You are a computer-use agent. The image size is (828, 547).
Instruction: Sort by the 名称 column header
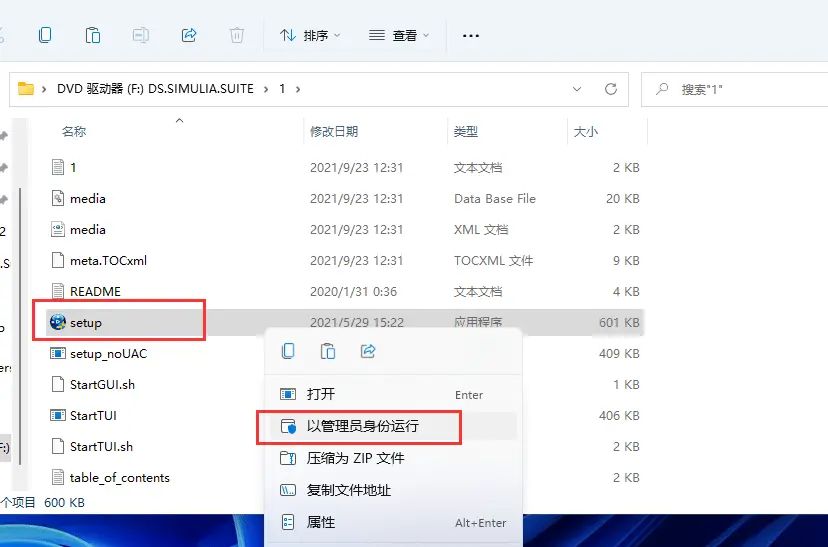pos(74,131)
